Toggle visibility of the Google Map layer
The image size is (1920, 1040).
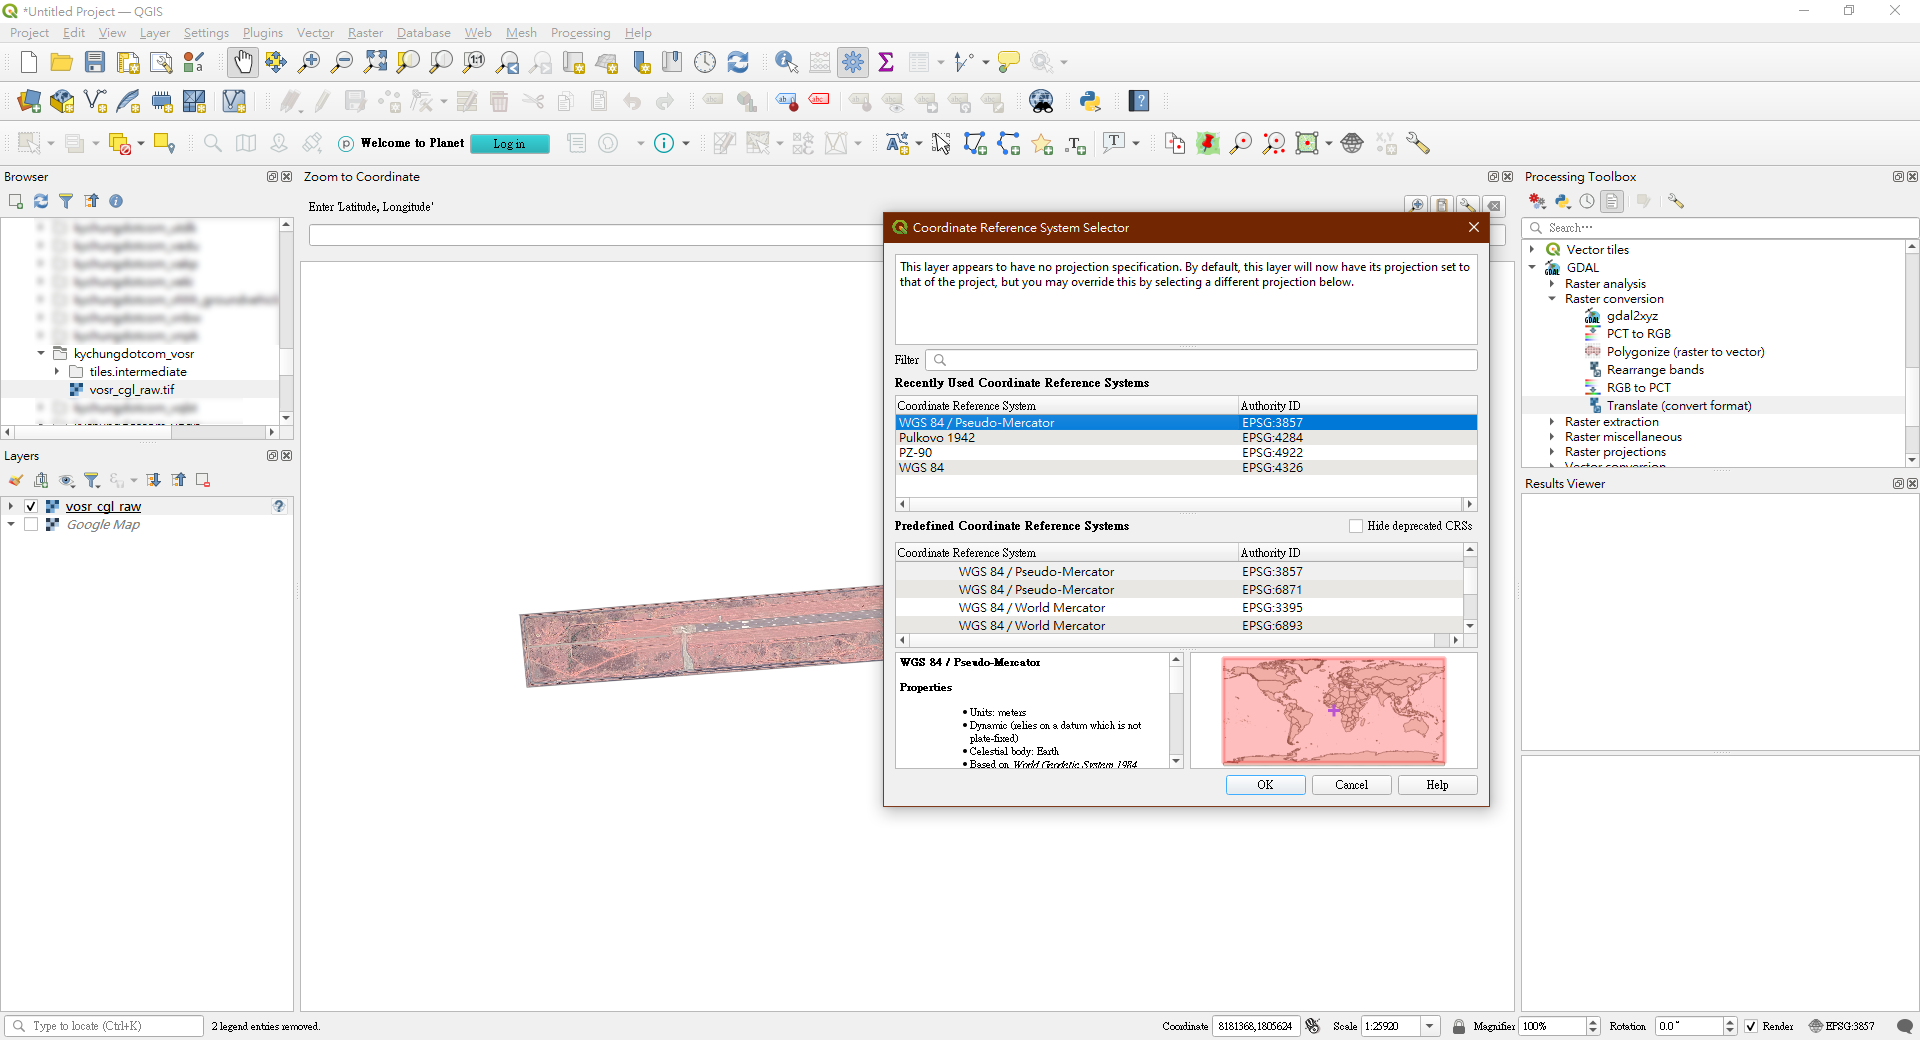click(x=31, y=525)
